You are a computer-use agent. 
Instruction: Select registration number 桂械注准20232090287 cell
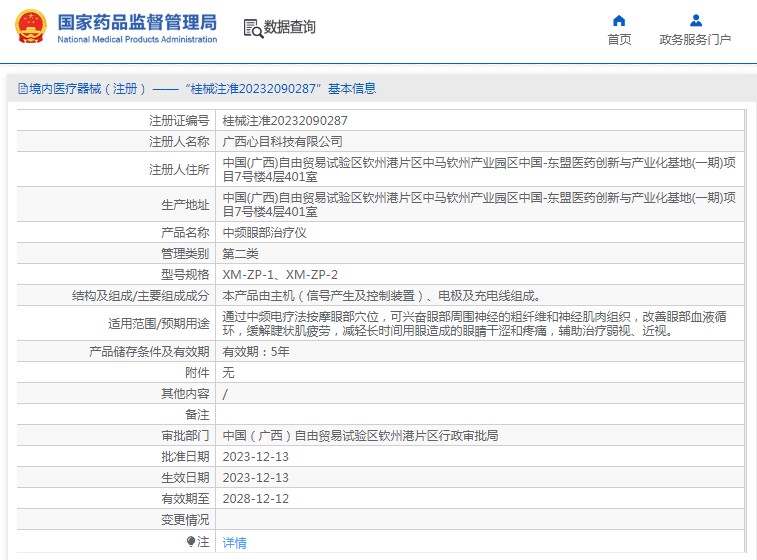(285, 121)
